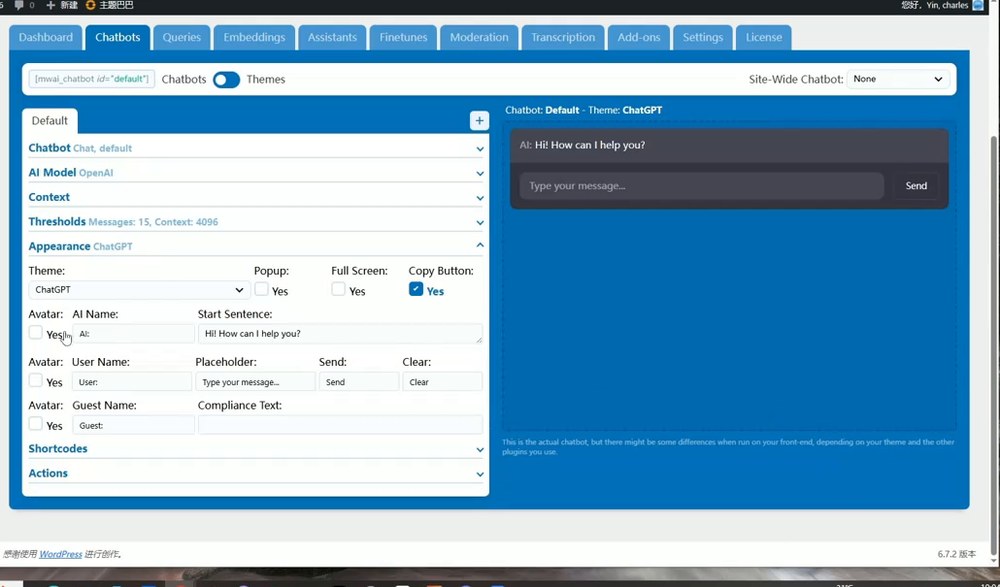1000x587 pixels.
Task: Open the Settings tab
Action: pyautogui.click(x=703, y=37)
